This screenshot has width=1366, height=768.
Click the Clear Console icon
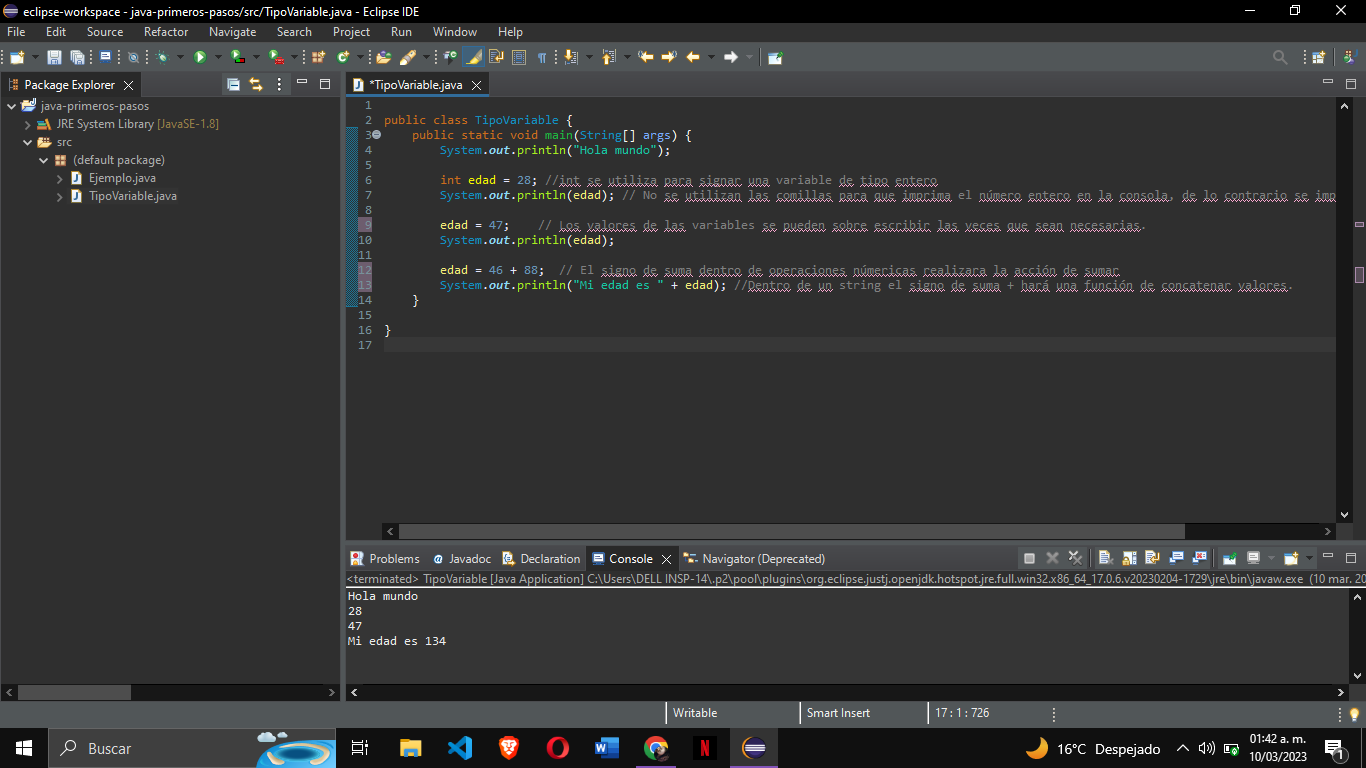tap(1105, 558)
